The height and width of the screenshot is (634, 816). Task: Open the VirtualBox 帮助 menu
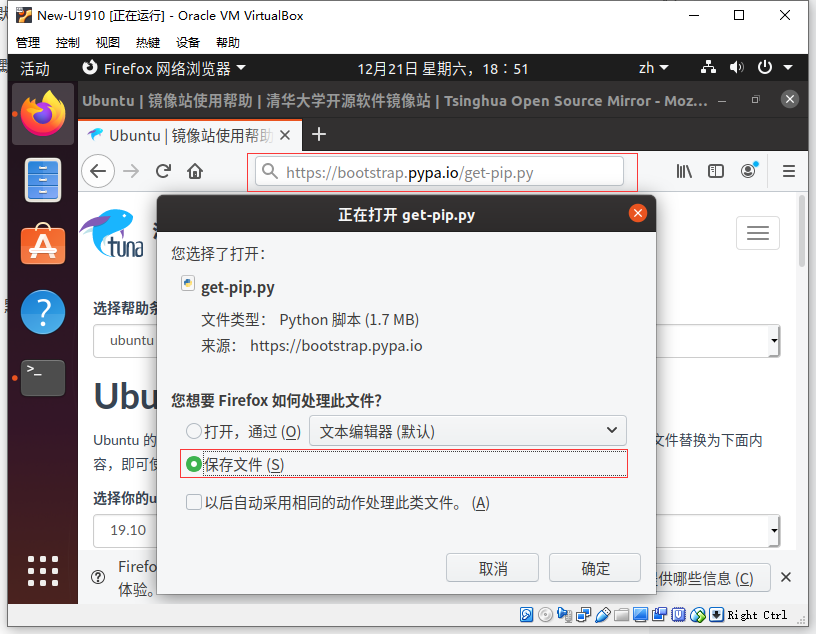pyautogui.click(x=228, y=42)
